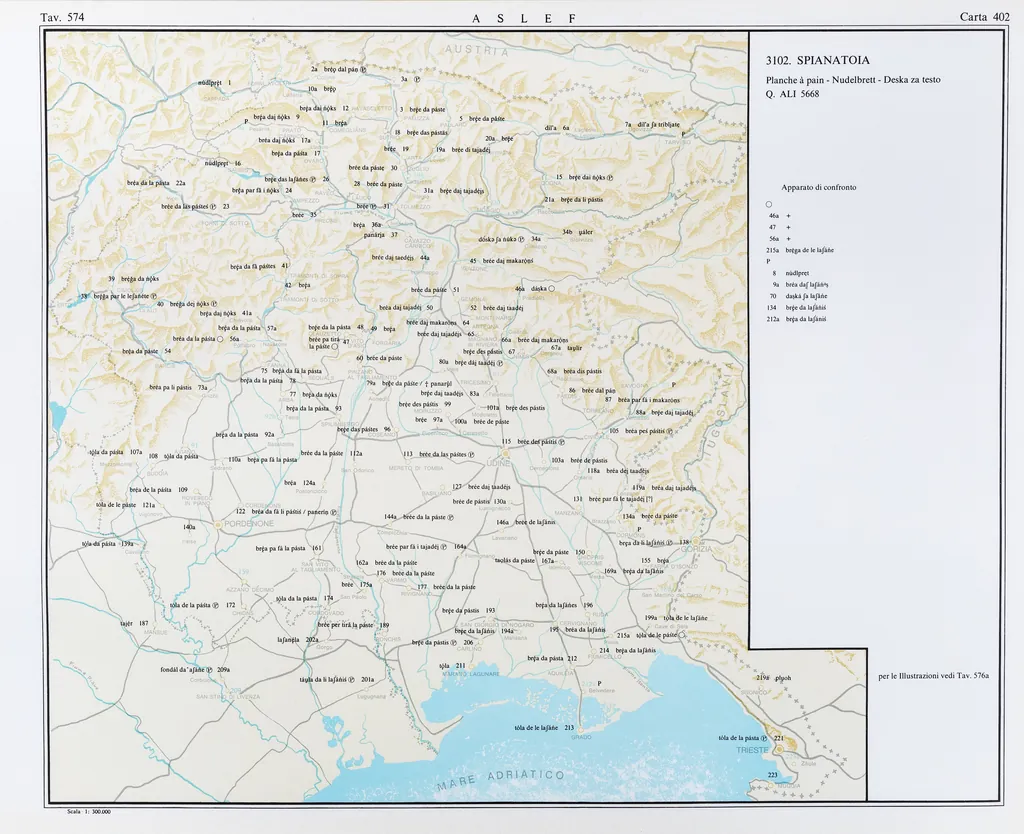Click the Udine city marker

pyautogui.click(x=506, y=454)
